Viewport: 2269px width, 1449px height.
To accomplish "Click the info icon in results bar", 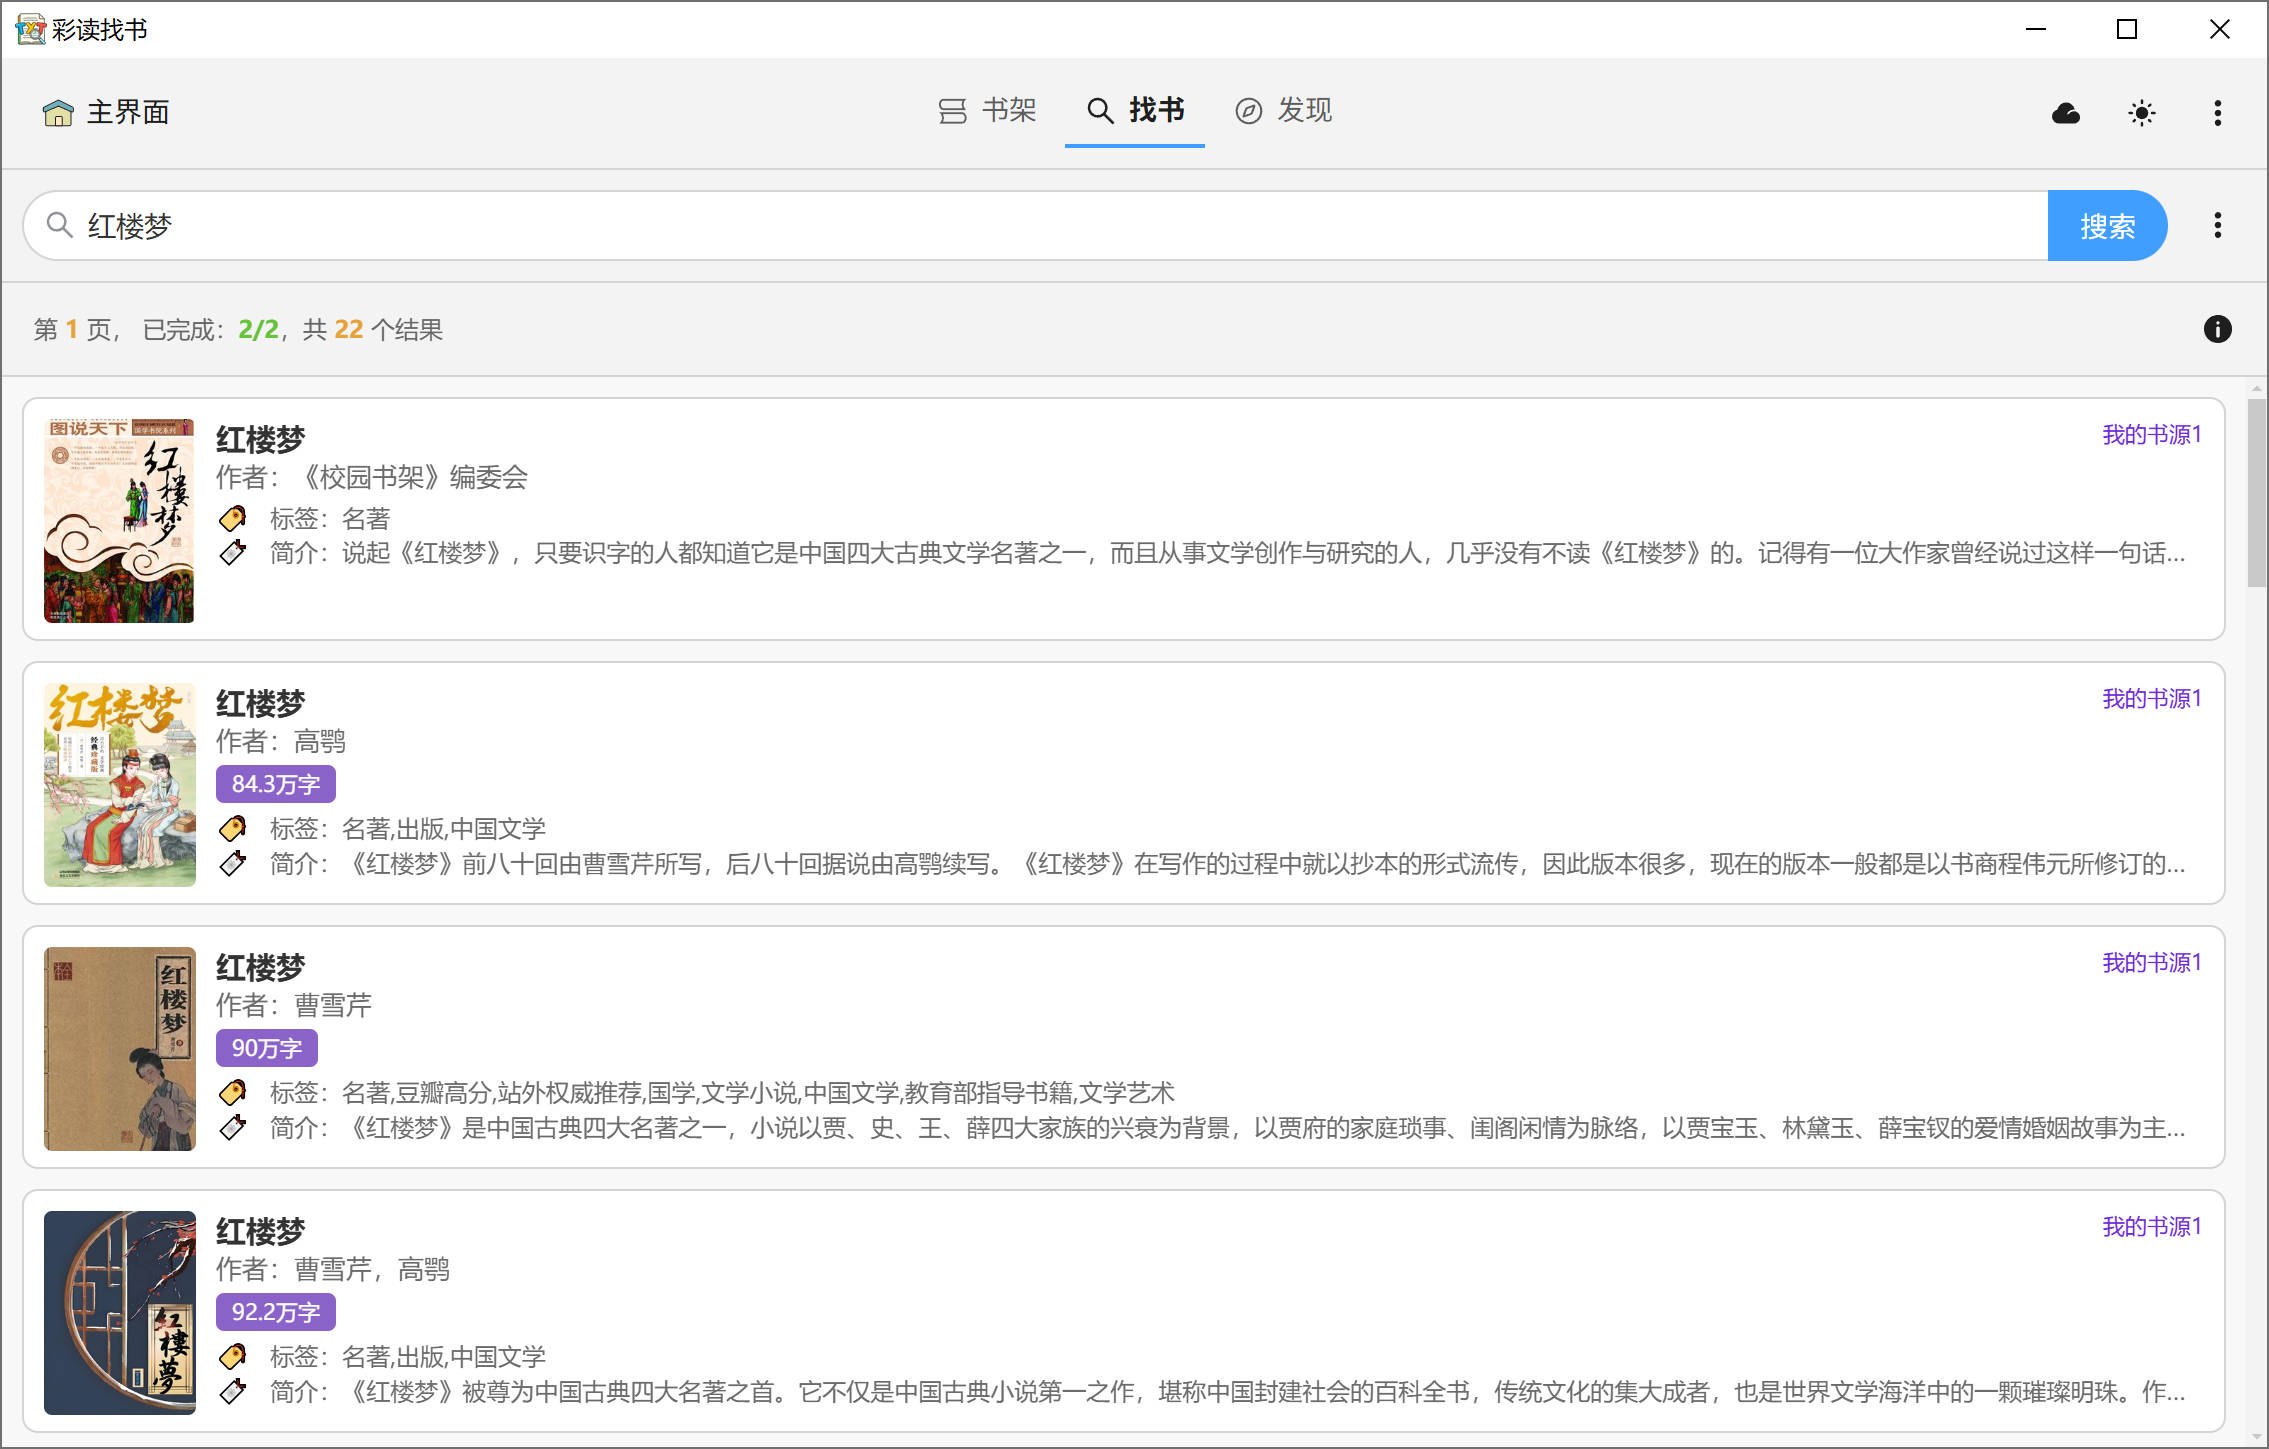I will coord(2218,329).
